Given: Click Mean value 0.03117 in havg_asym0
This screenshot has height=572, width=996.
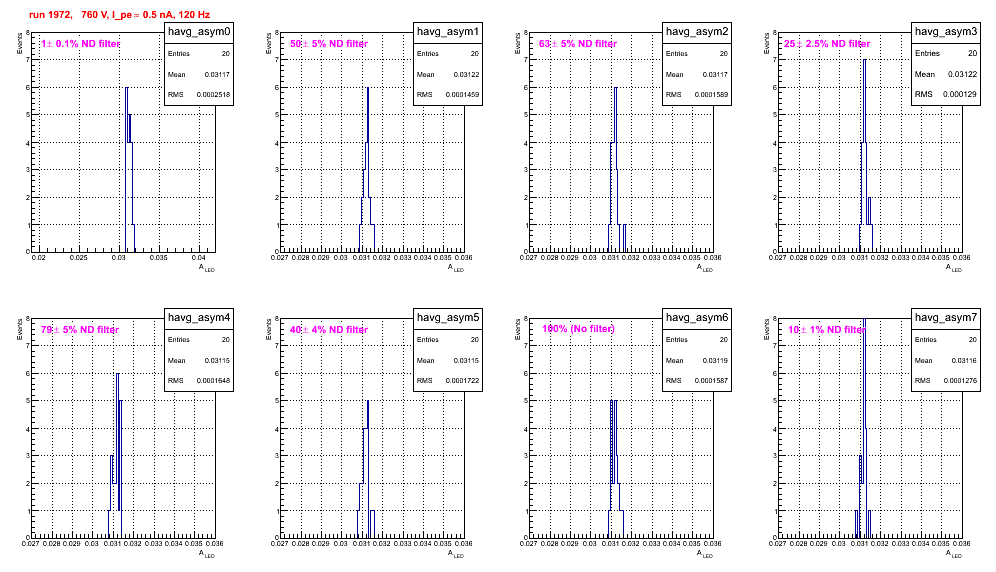Looking at the screenshot, I should coord(217,74).
